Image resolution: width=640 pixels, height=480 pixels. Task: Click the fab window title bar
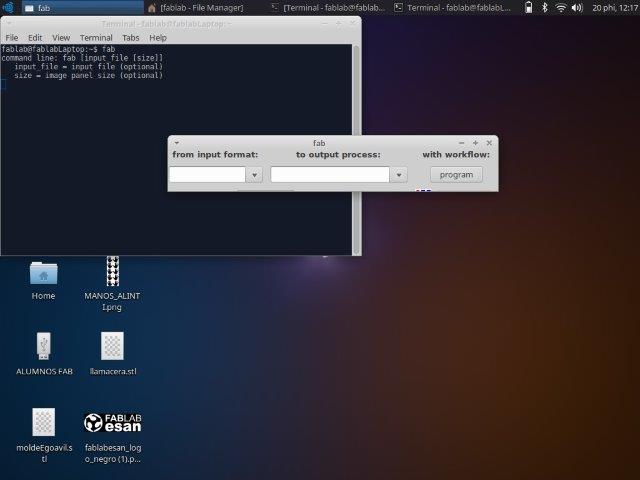pos(319,143)
